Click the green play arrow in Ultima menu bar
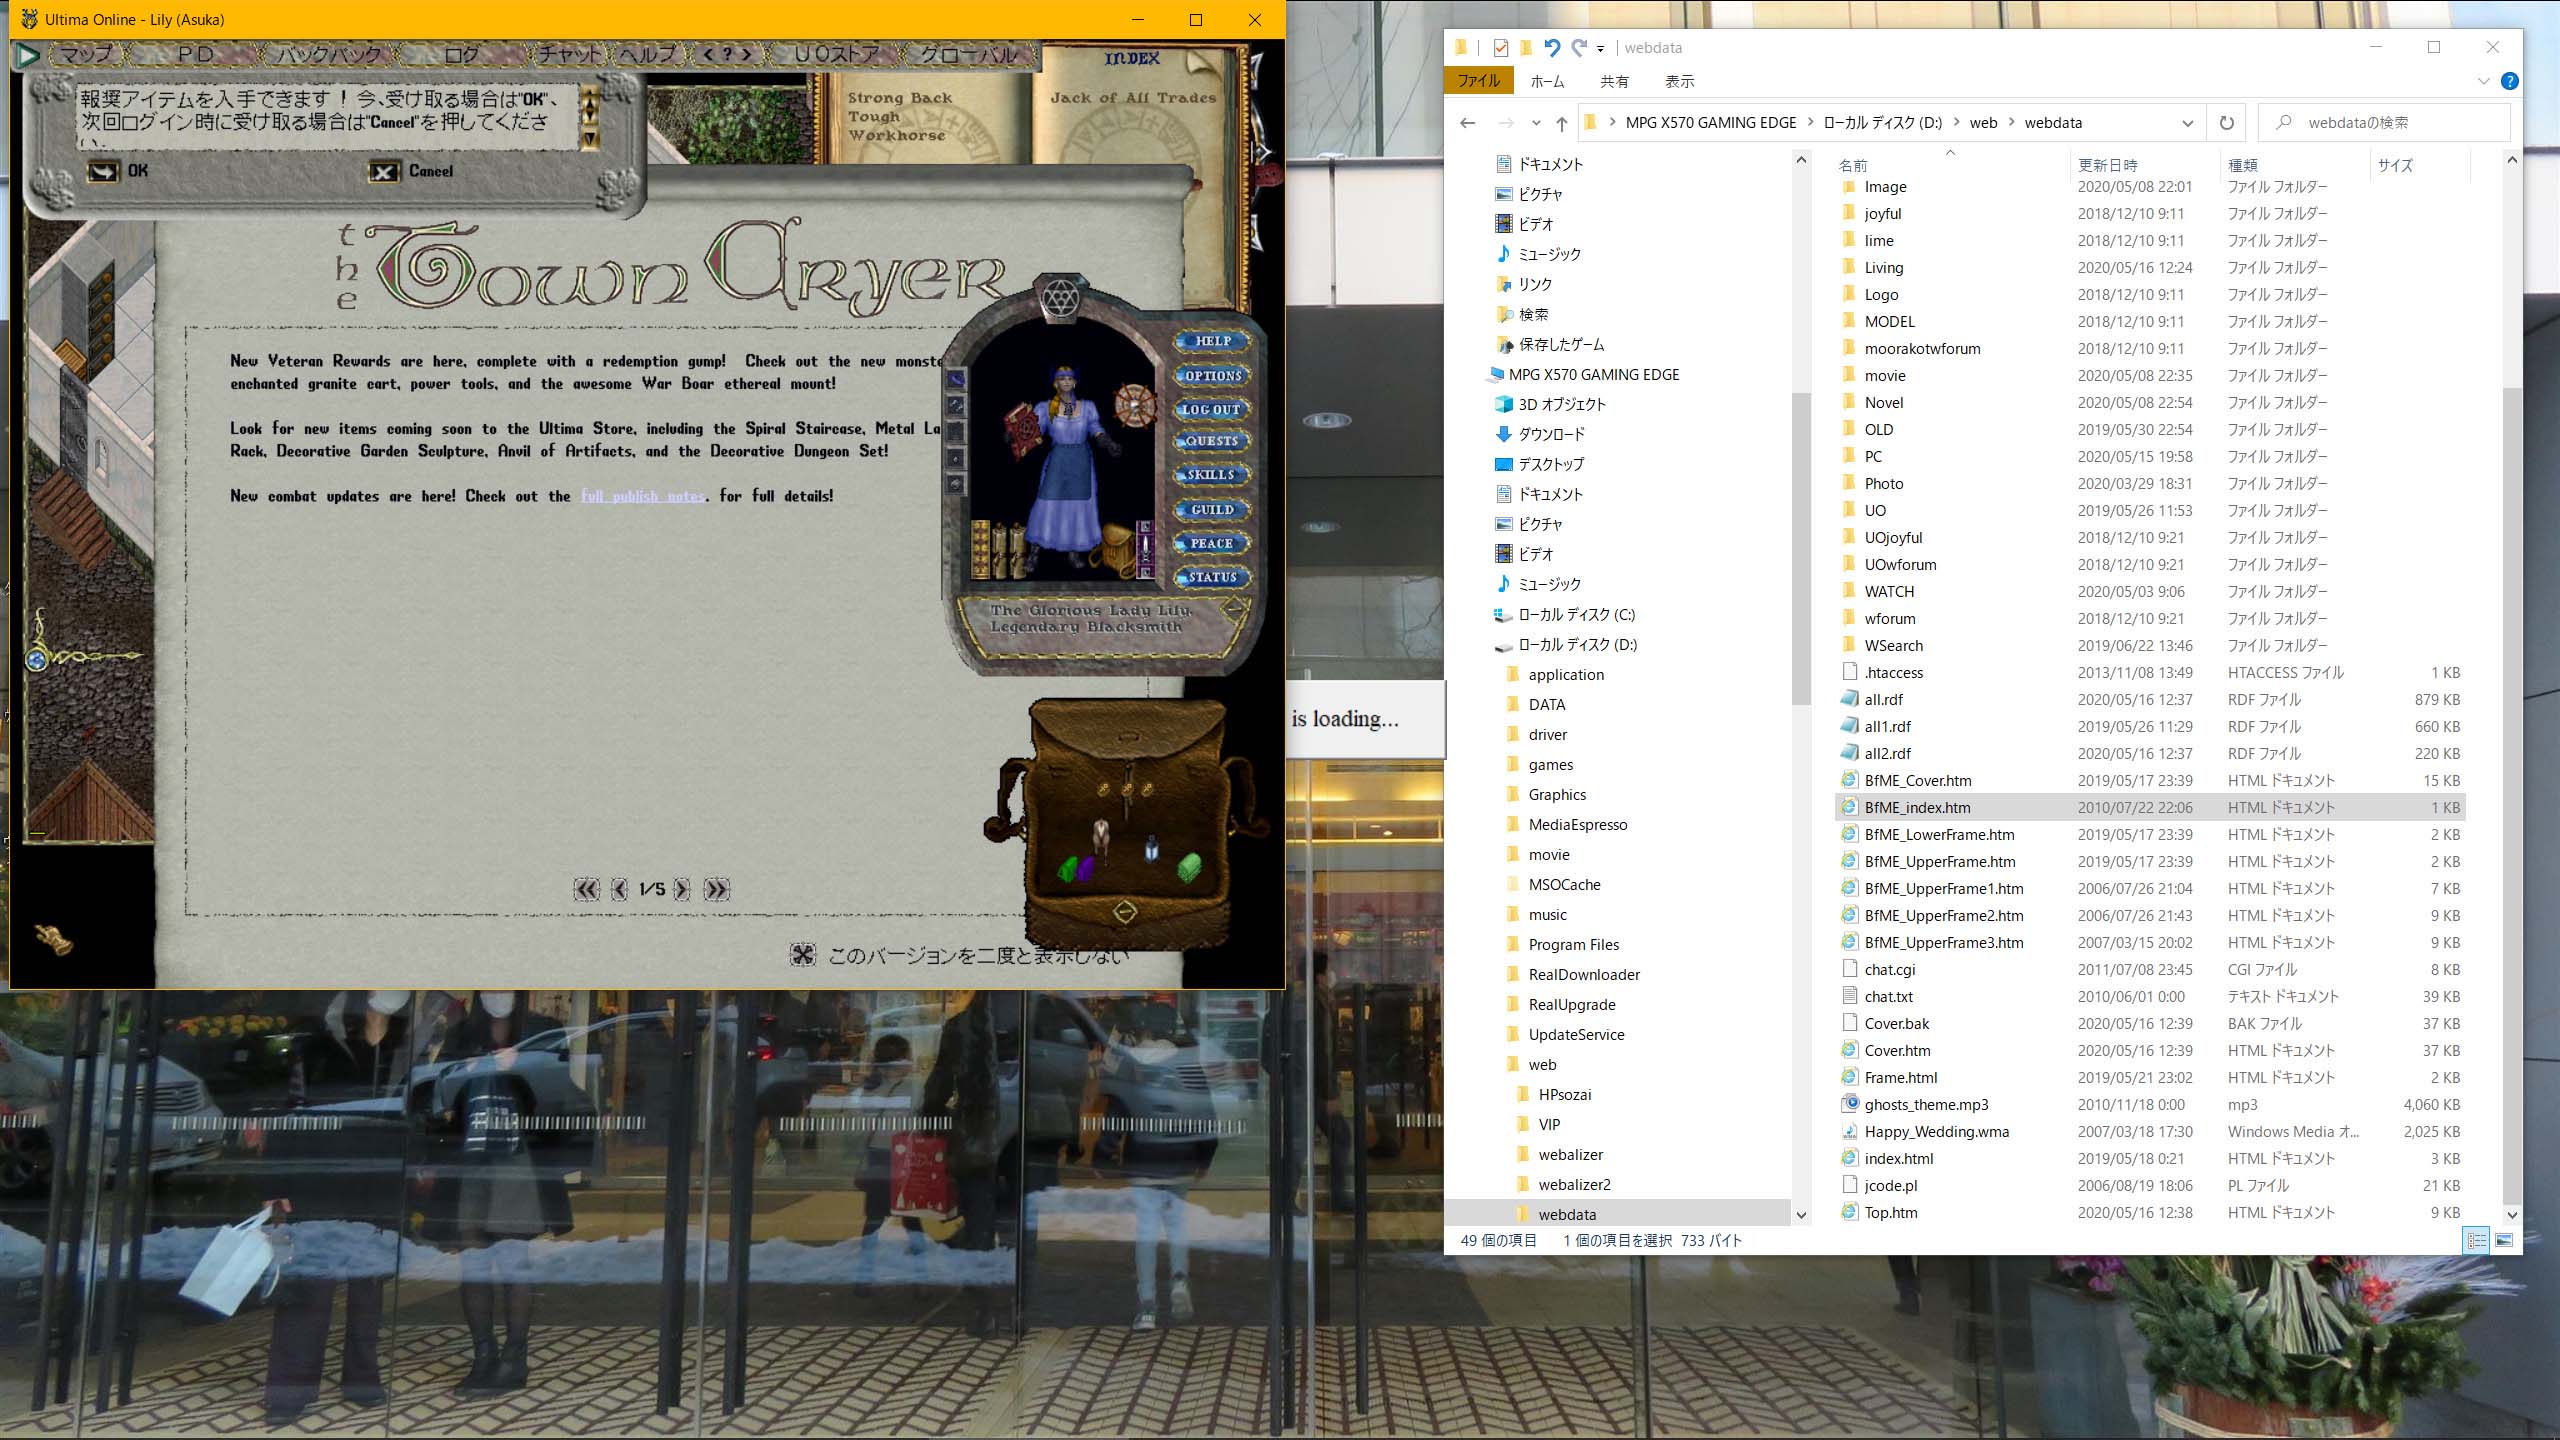2560x1440 pixels. click(x=27, y=55)
